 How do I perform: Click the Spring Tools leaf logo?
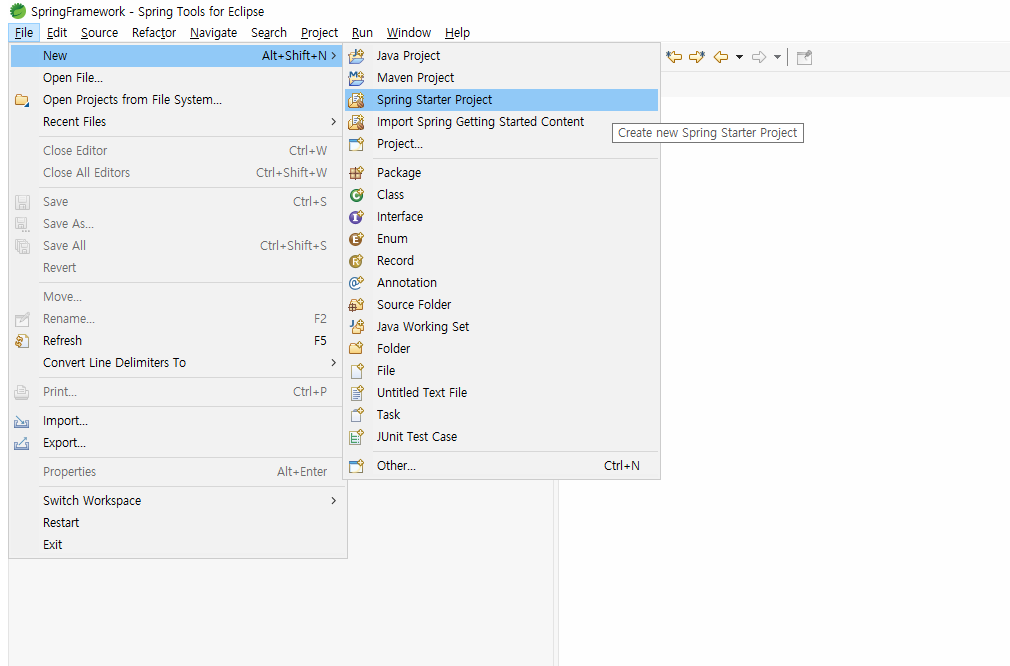[18, 11]
